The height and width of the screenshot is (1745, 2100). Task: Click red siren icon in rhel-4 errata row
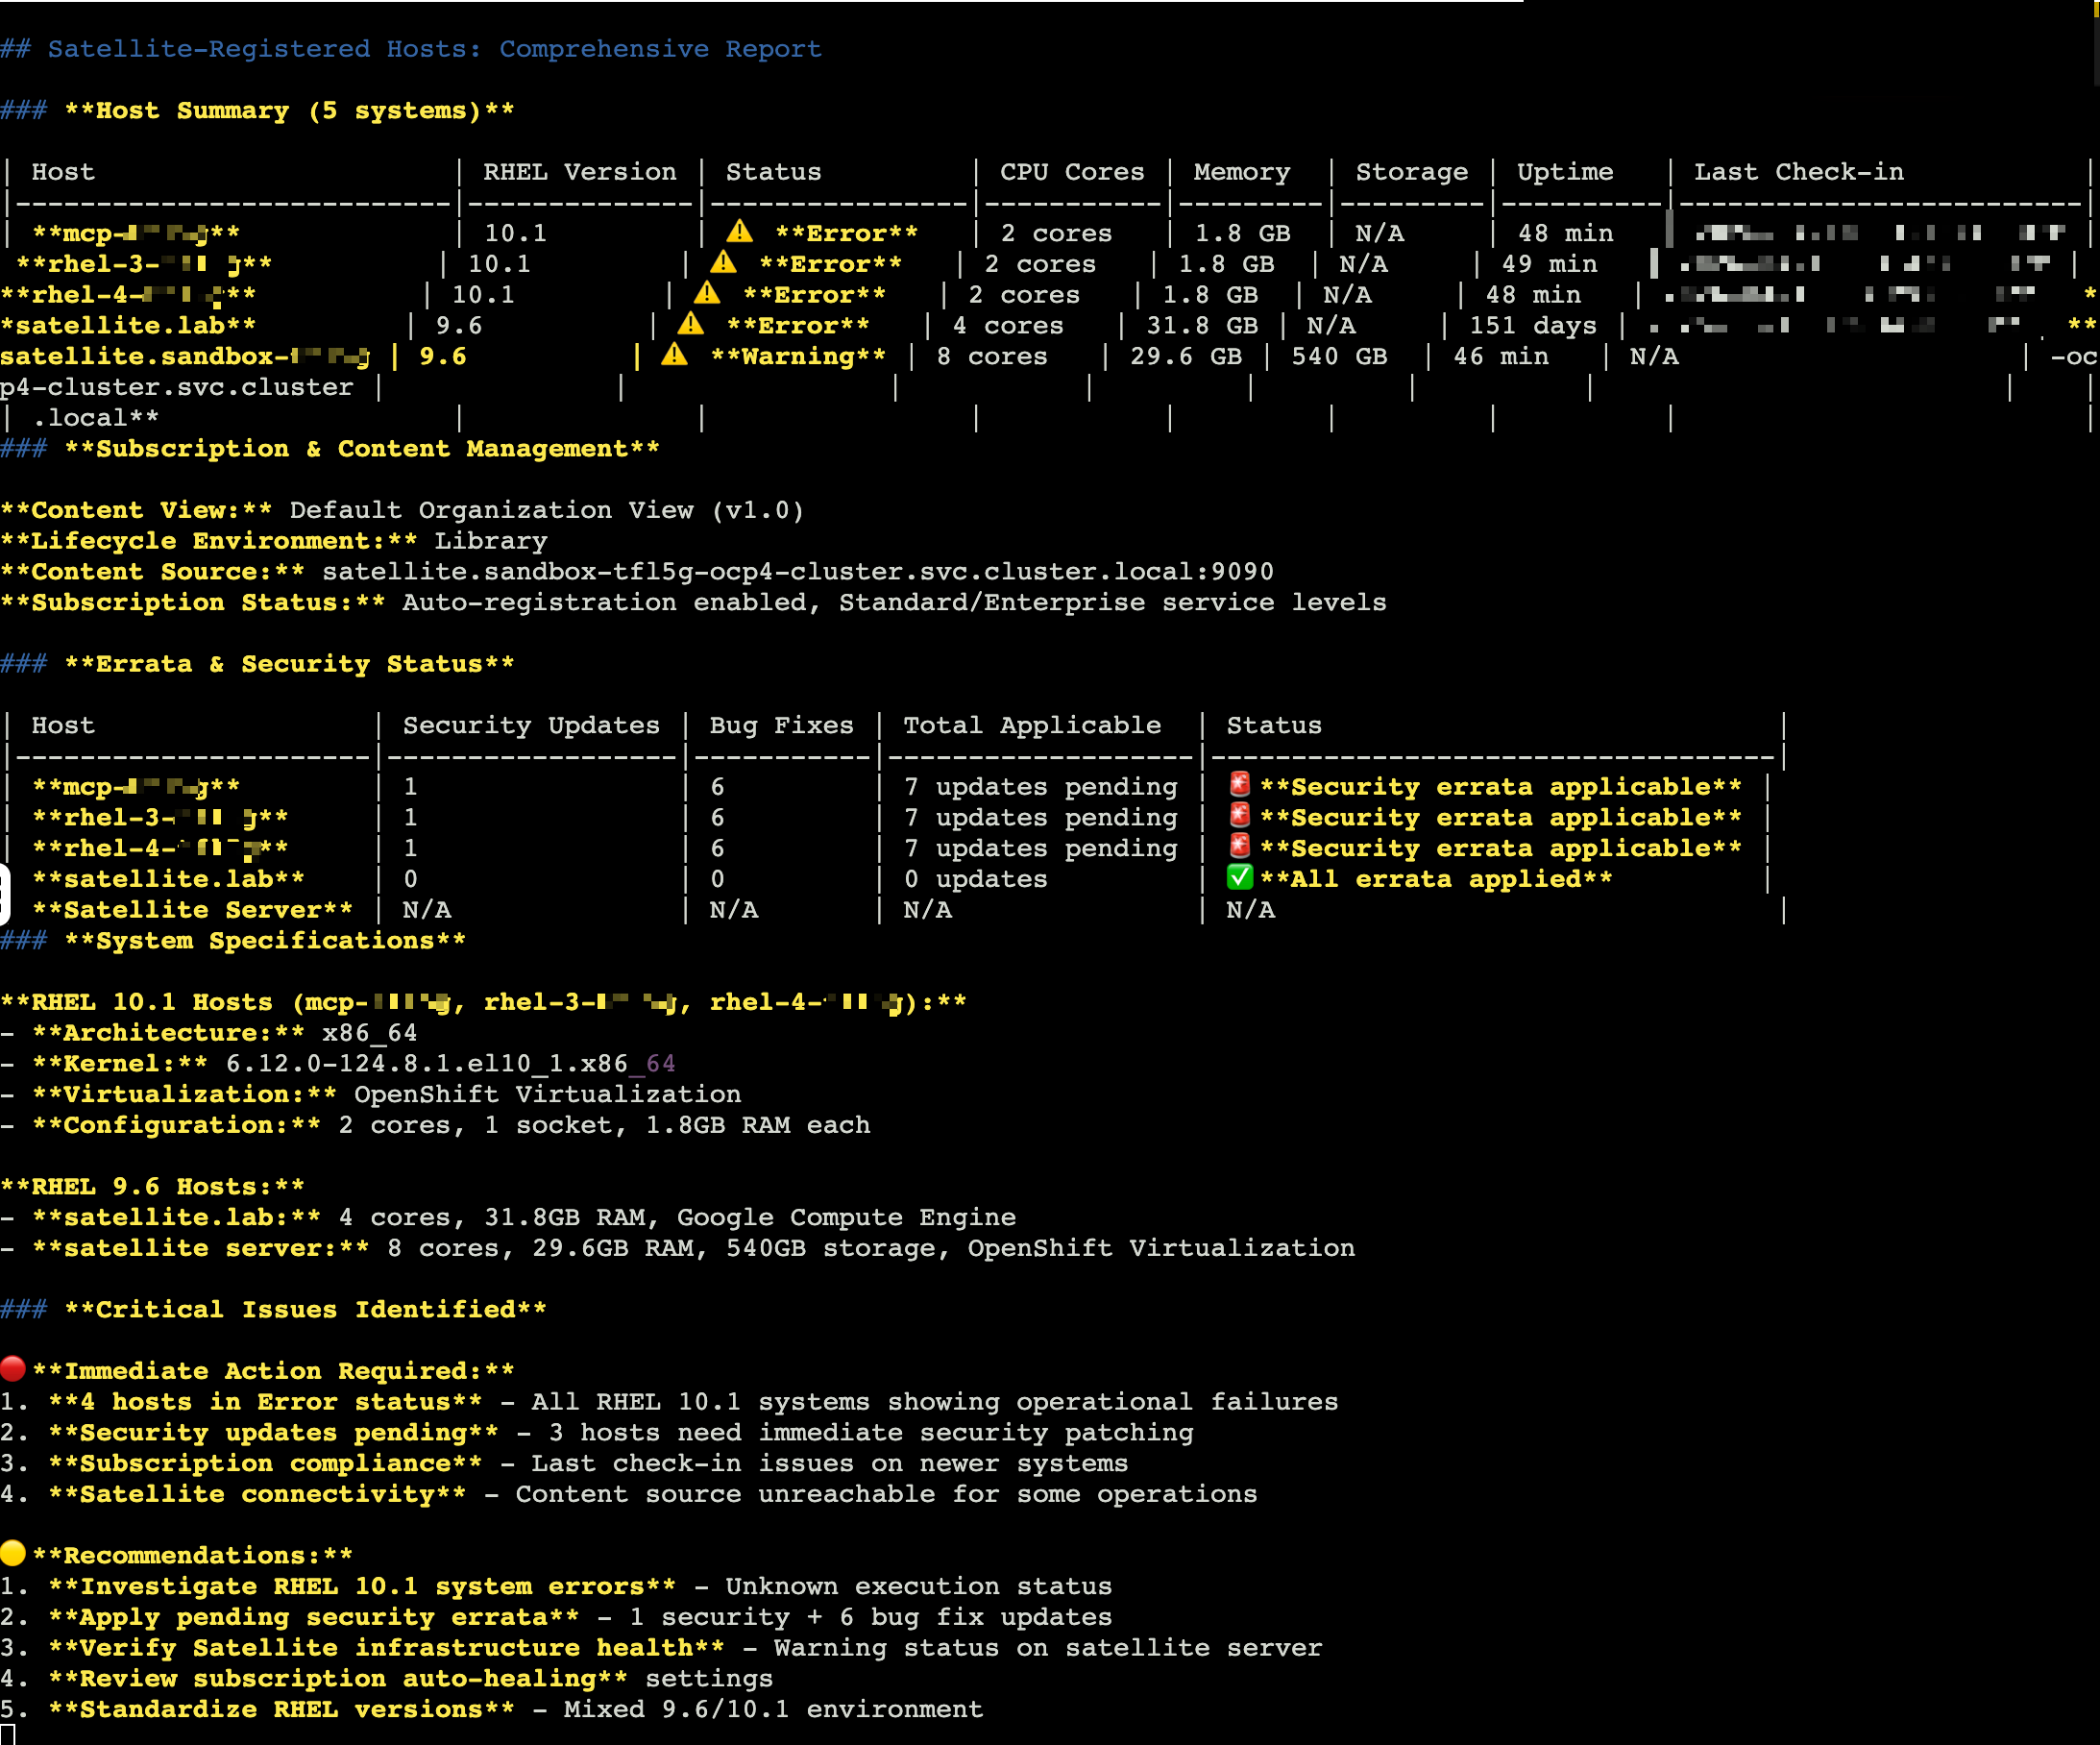pos(1239,847)
